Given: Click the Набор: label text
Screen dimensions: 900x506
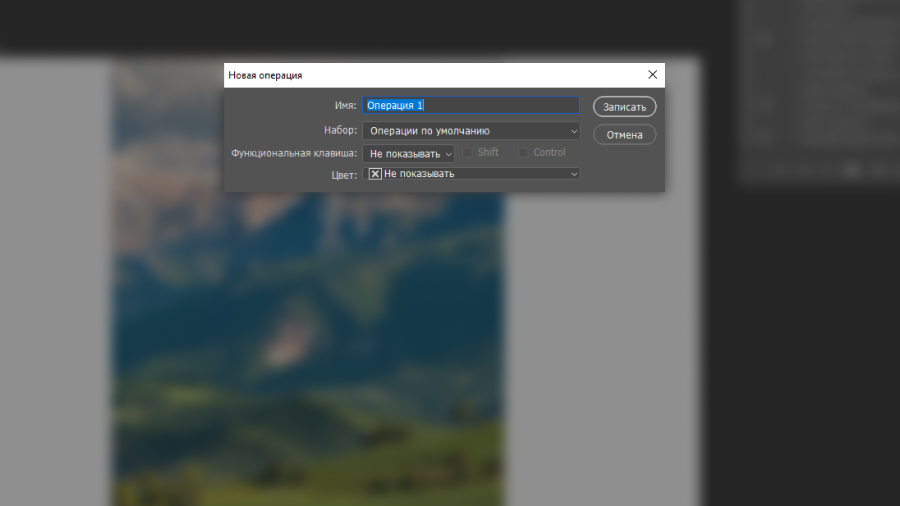Looking at the screenshot, I should 340,130.
